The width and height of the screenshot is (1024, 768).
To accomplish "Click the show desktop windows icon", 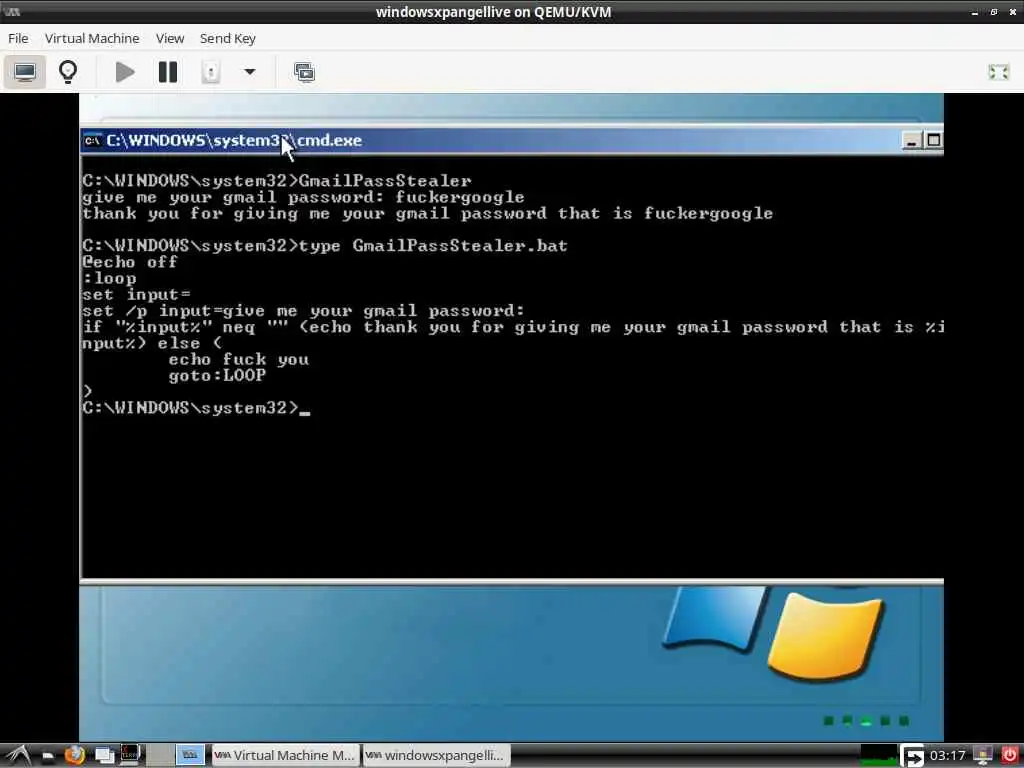I will (x=104, y=756).
